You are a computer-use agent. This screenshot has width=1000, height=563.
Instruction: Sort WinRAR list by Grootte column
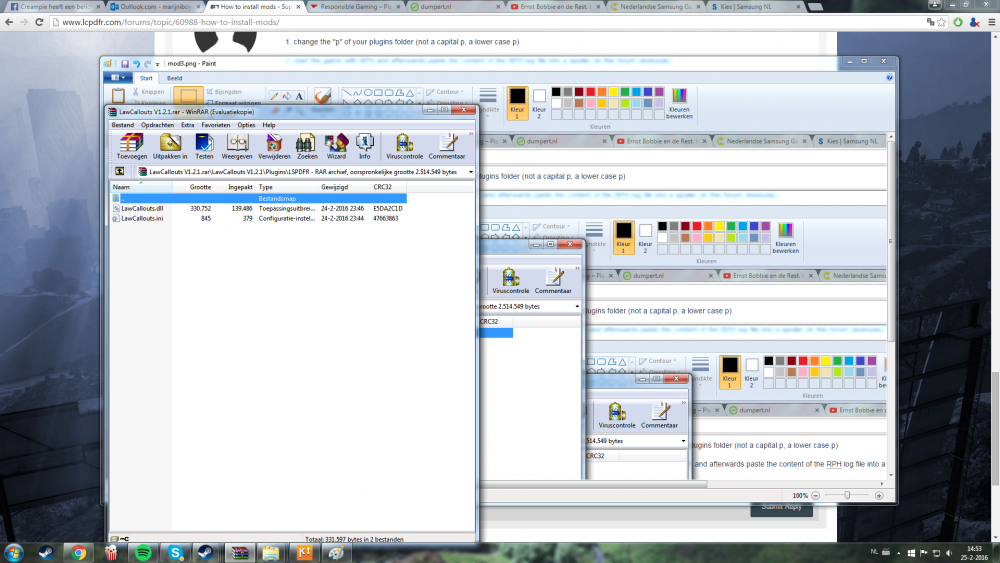[193, 187]
